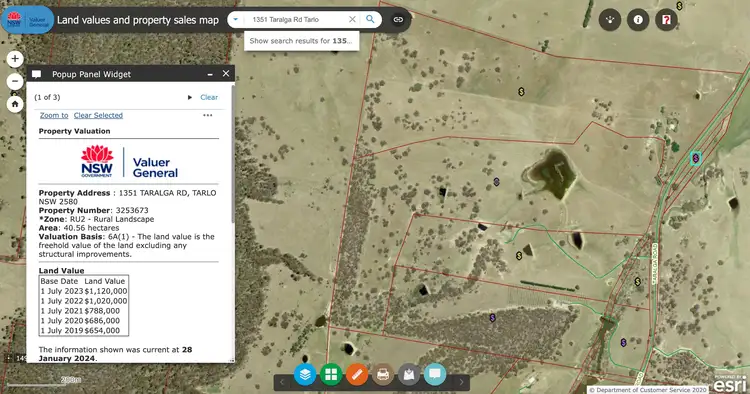This screenshot has height=394, width=750.
Task: Click the esri logo at bottom right
Action: (x=730, y=383)
